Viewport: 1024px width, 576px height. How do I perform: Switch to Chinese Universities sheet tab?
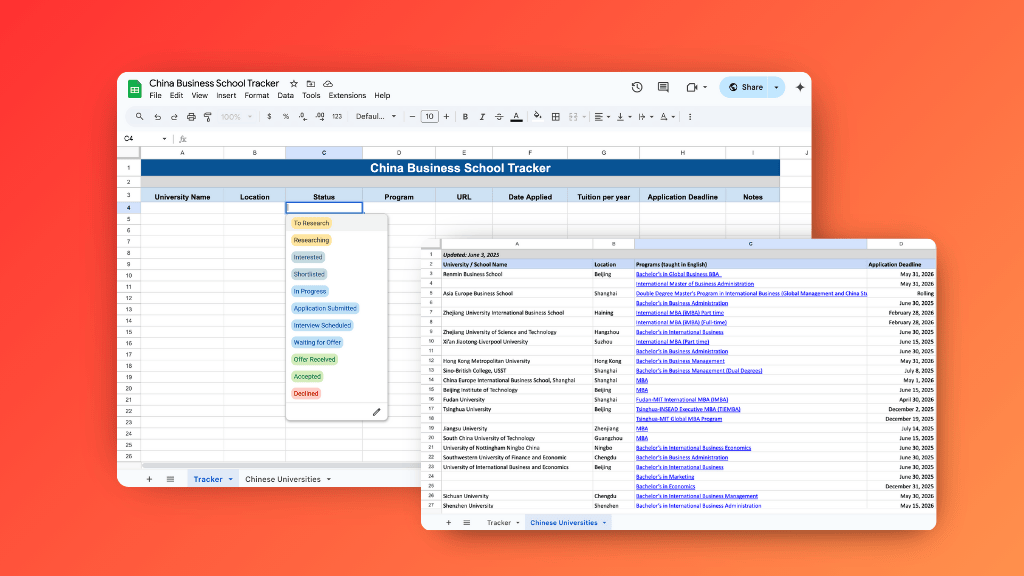pos(283,479)
